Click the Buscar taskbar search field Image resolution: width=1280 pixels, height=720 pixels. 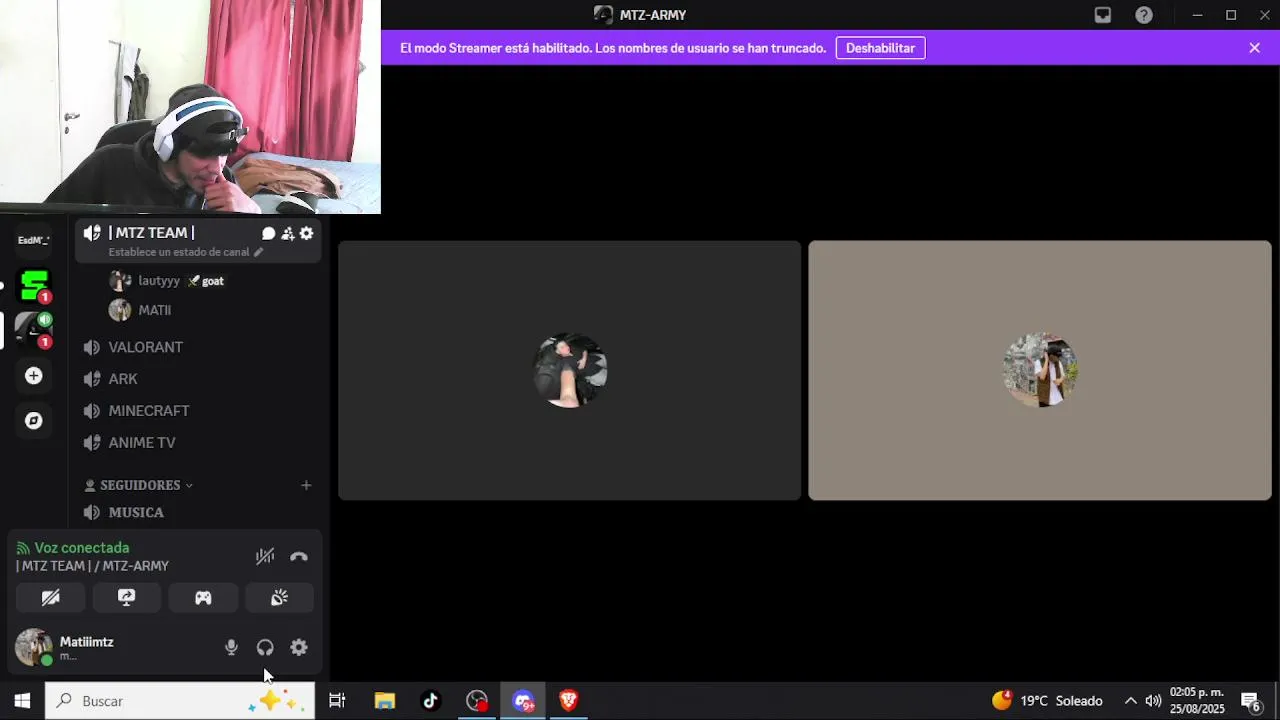180,701
